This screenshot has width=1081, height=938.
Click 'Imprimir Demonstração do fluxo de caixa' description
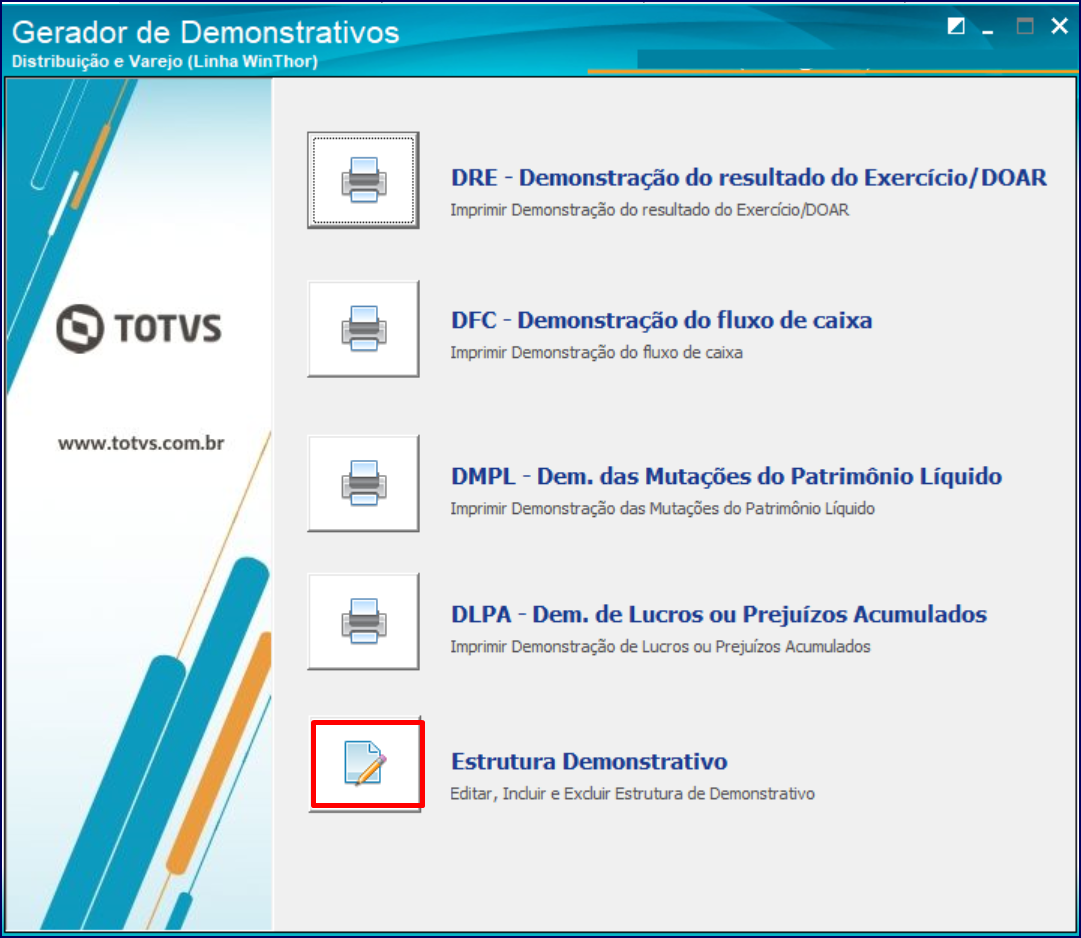(x=596, y=353)
